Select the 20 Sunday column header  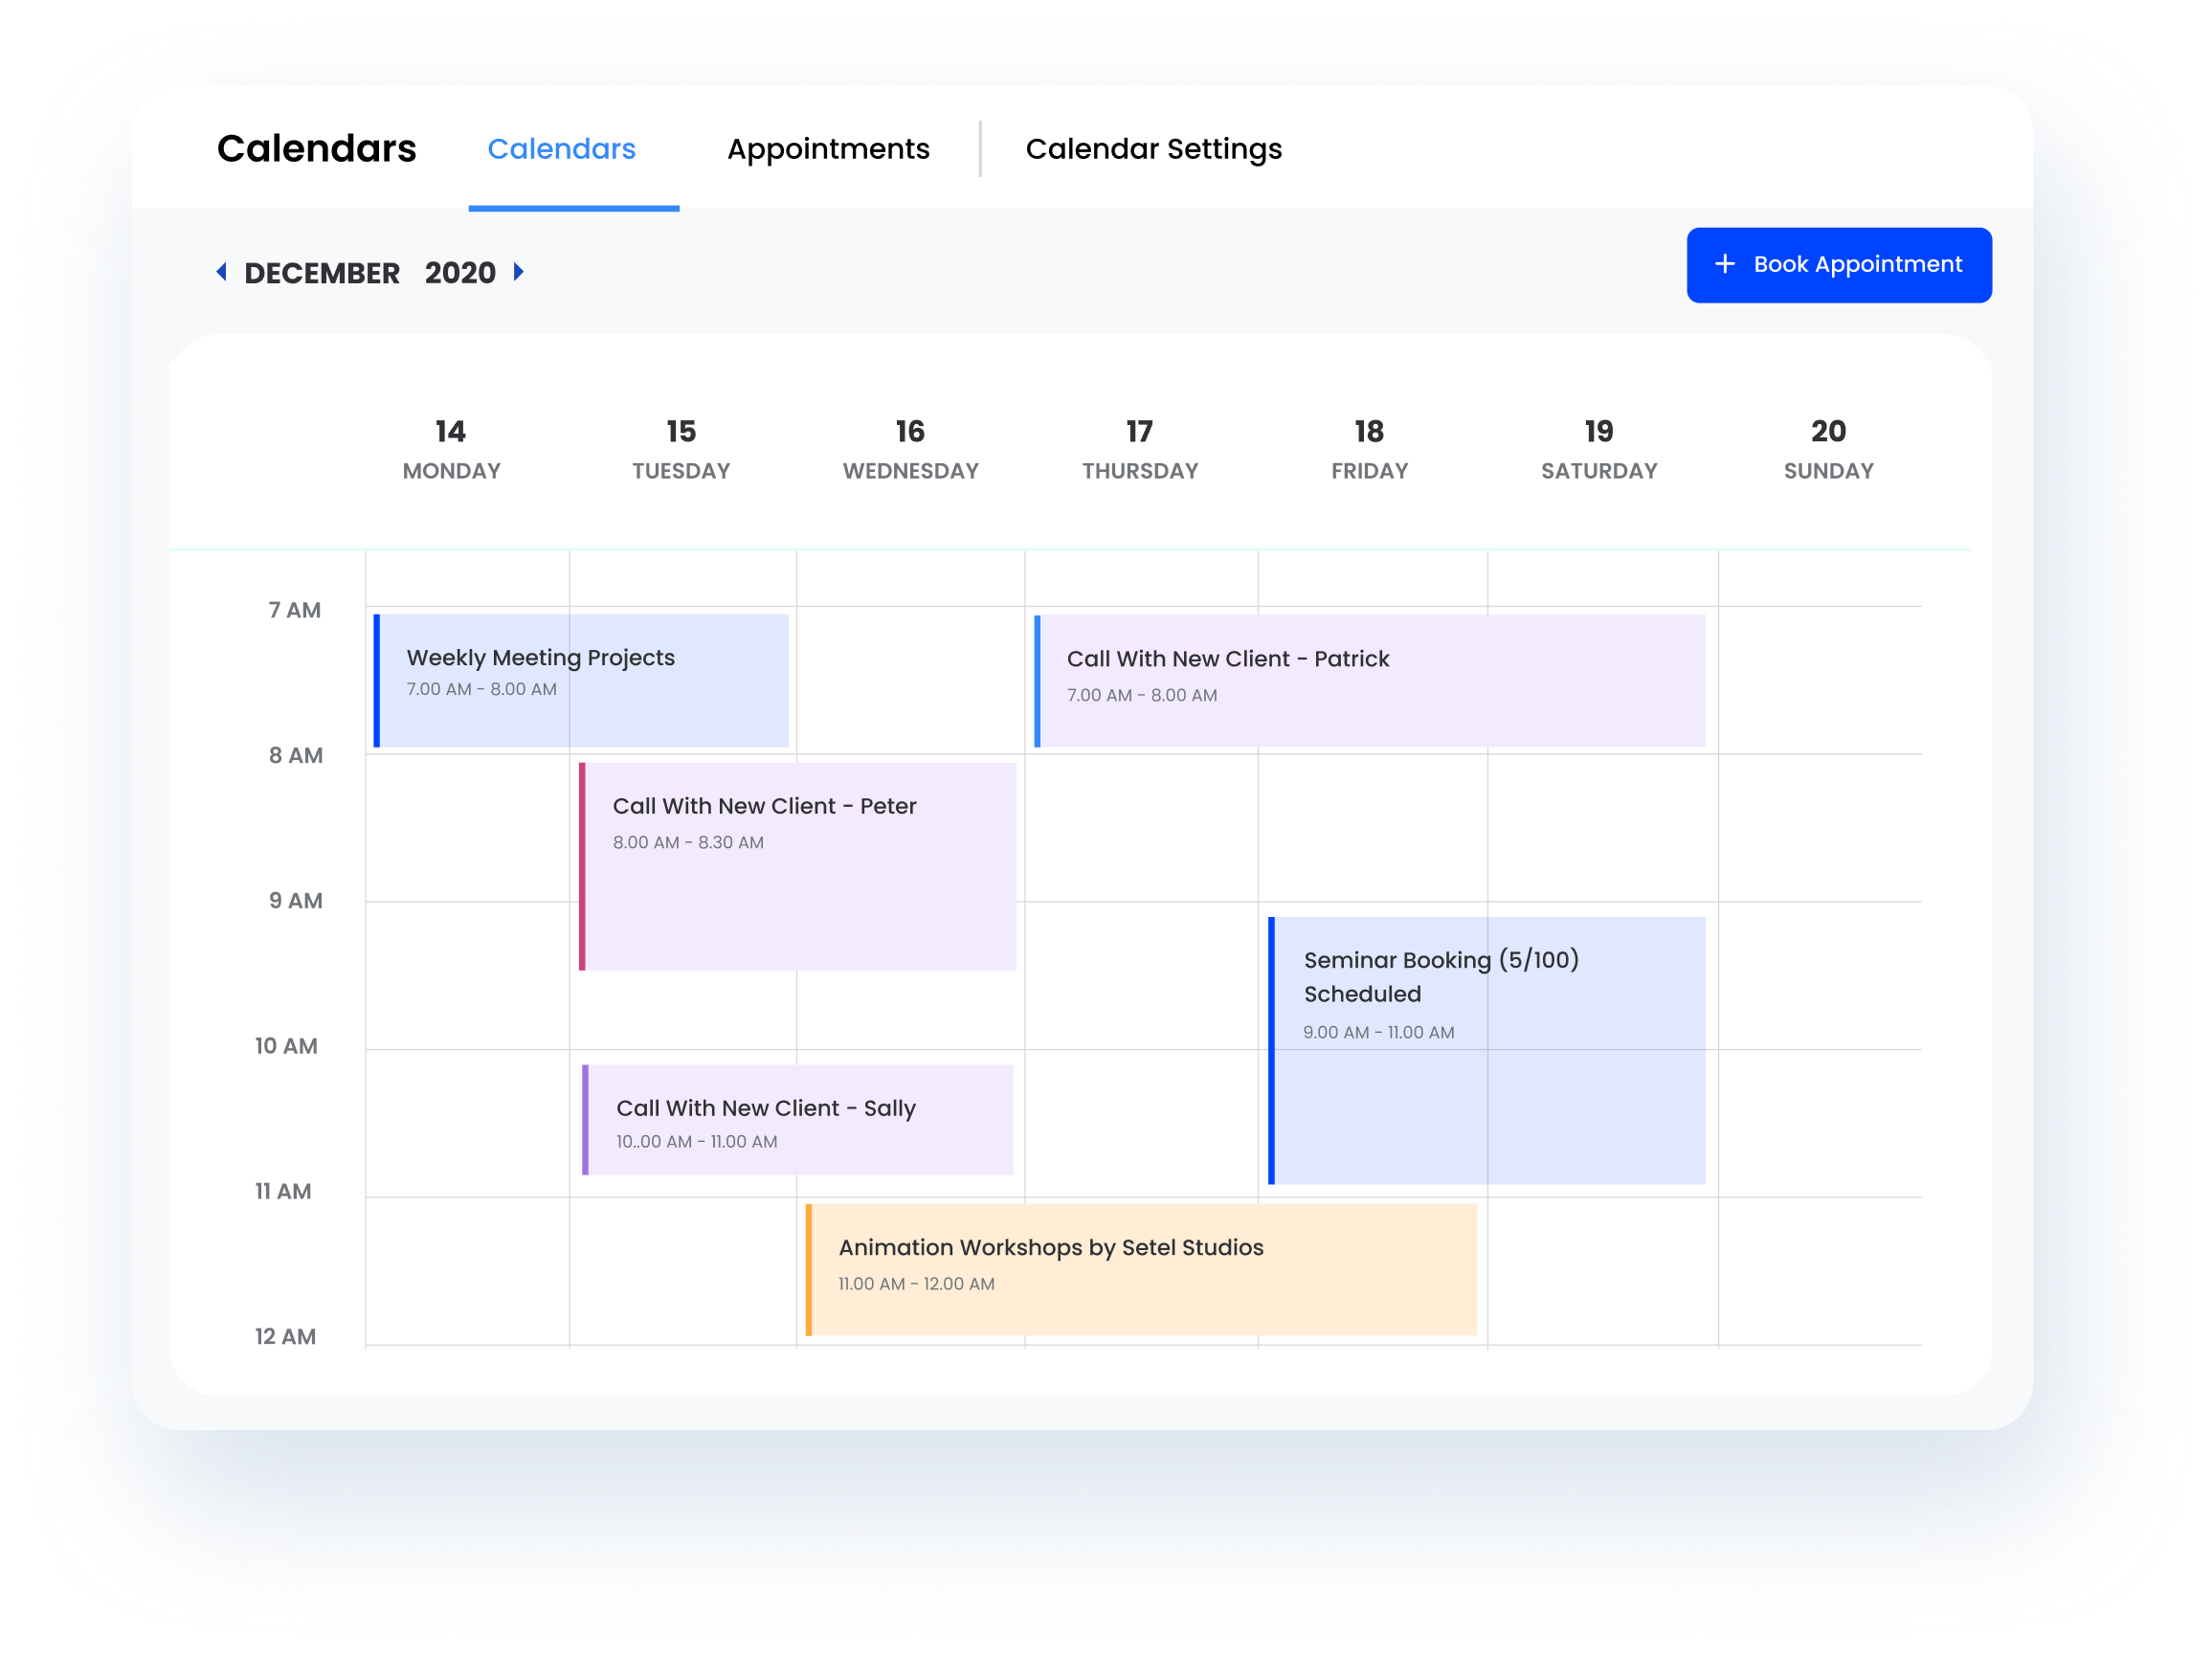(x=1827, y=449)
